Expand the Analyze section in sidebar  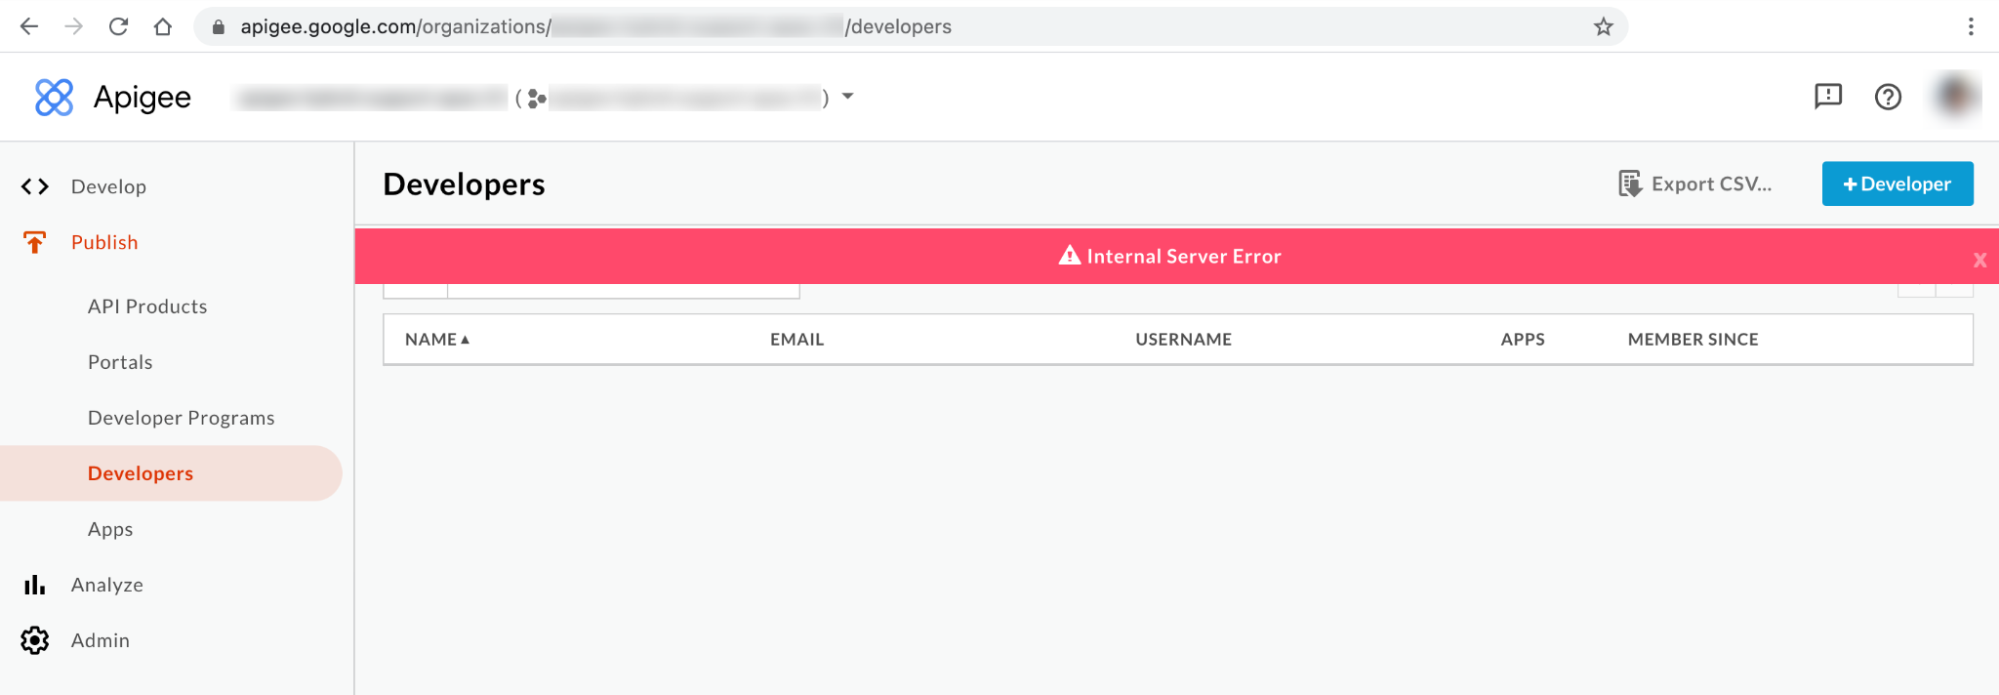[x=106, y=585]
